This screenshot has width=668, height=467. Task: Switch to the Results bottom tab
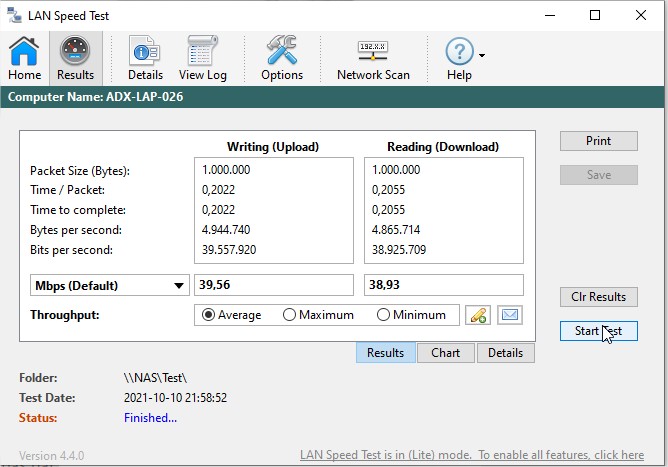[x=386, y=353]
